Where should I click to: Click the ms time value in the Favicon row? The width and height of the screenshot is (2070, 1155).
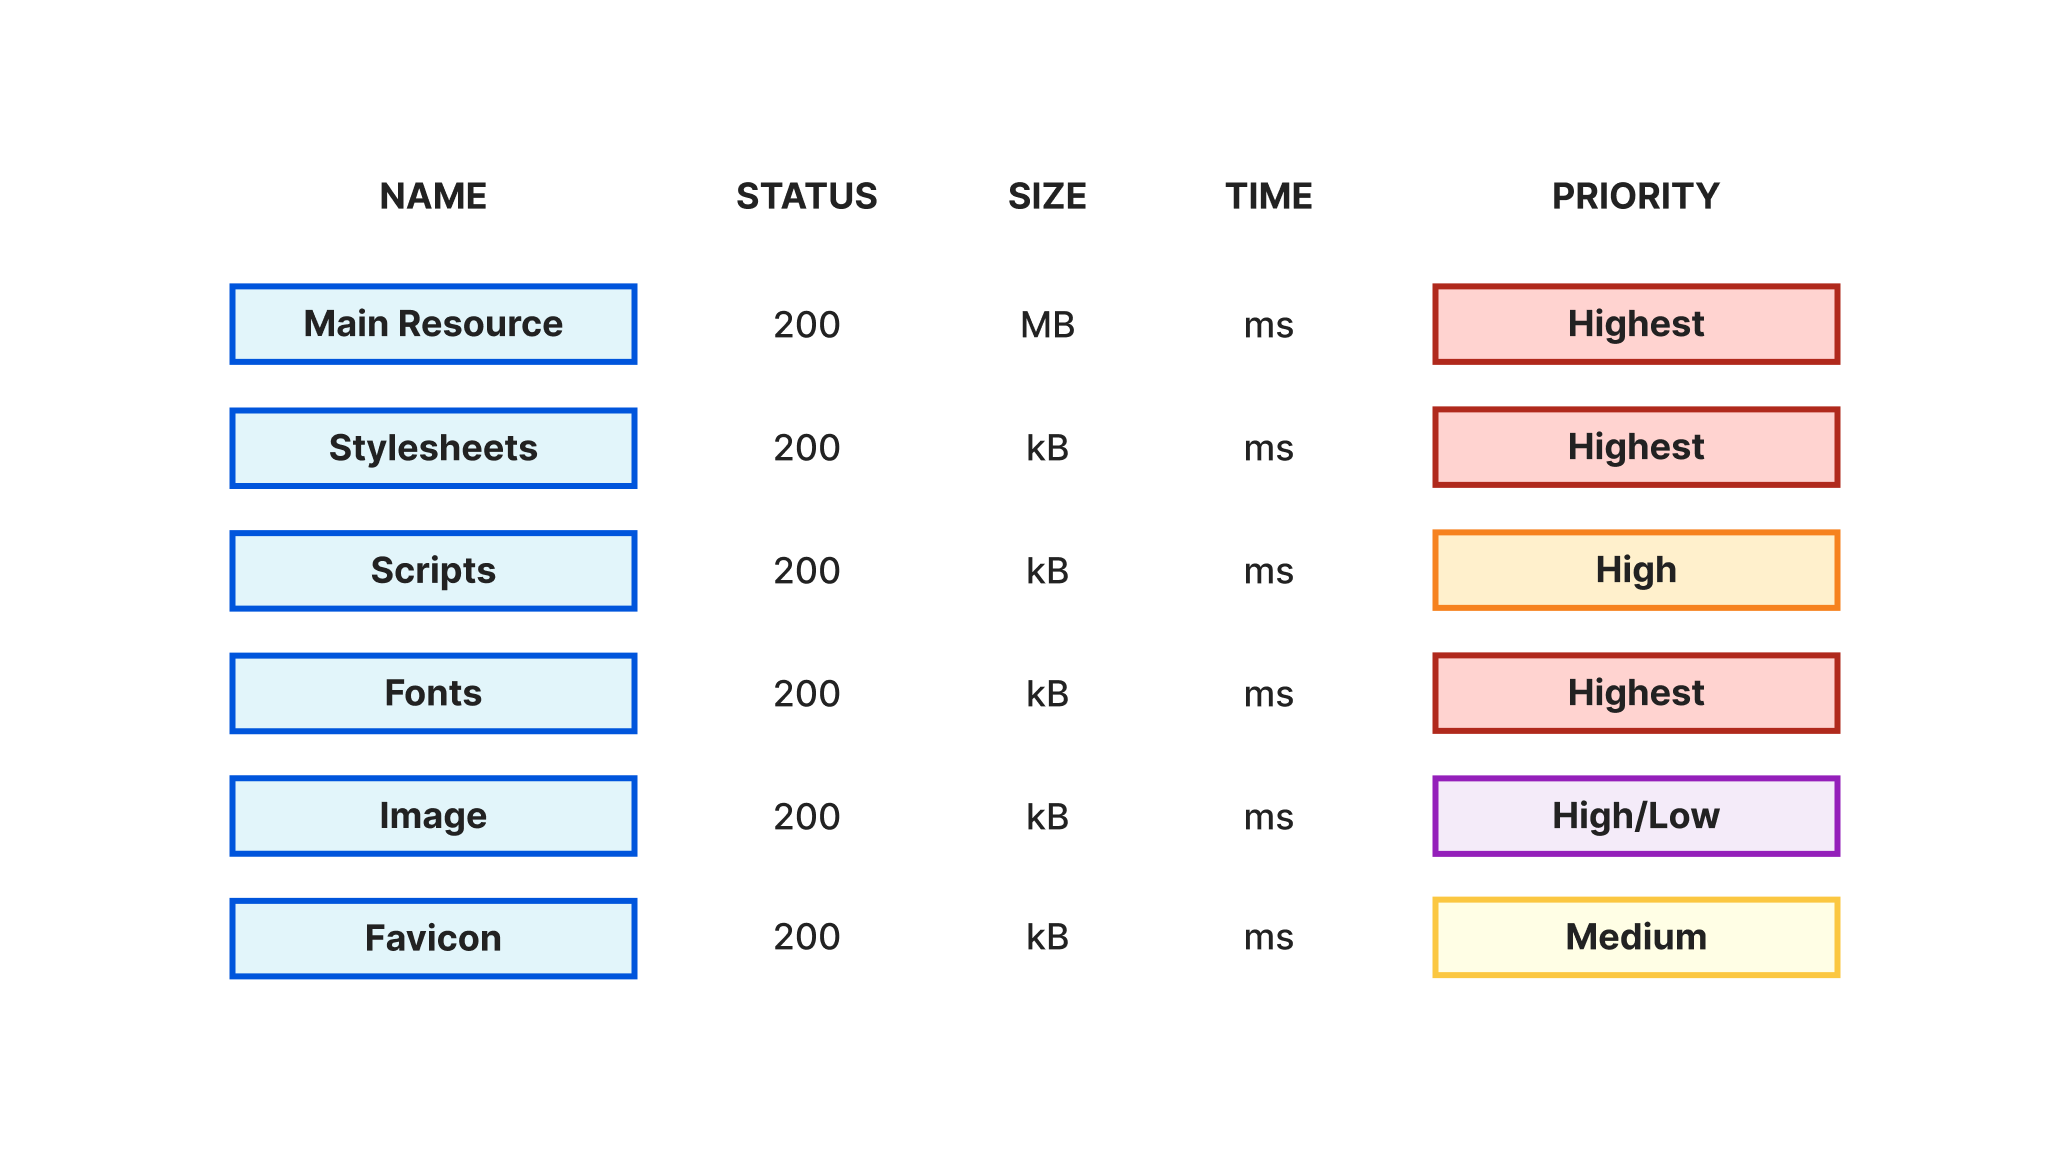click(1268, 938)
